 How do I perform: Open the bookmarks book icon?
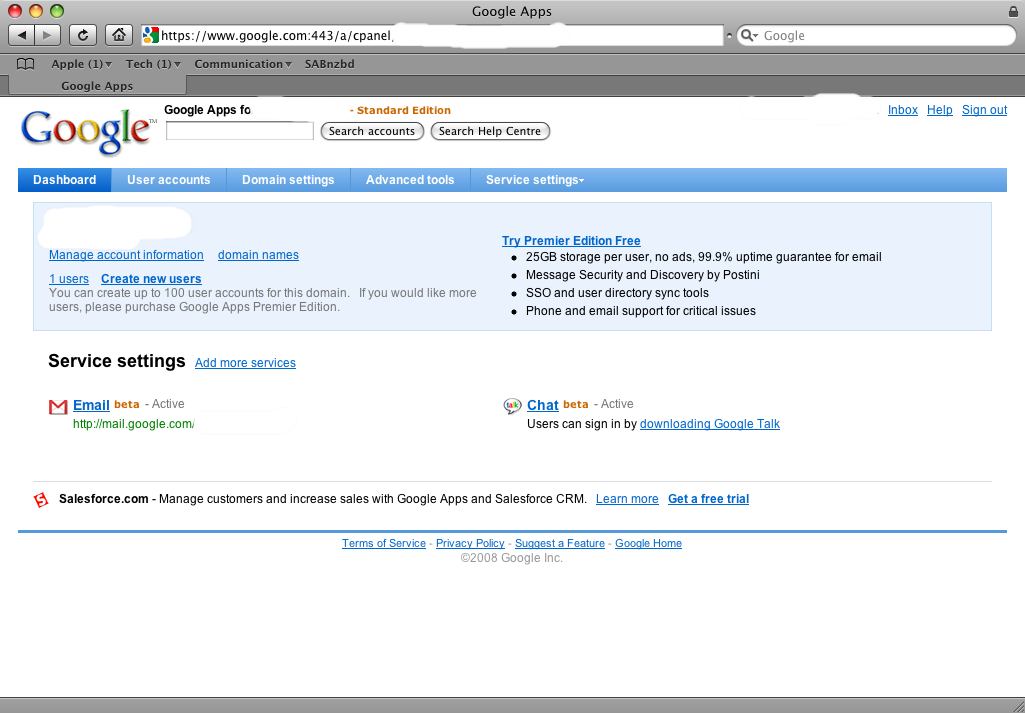[25, 64]
